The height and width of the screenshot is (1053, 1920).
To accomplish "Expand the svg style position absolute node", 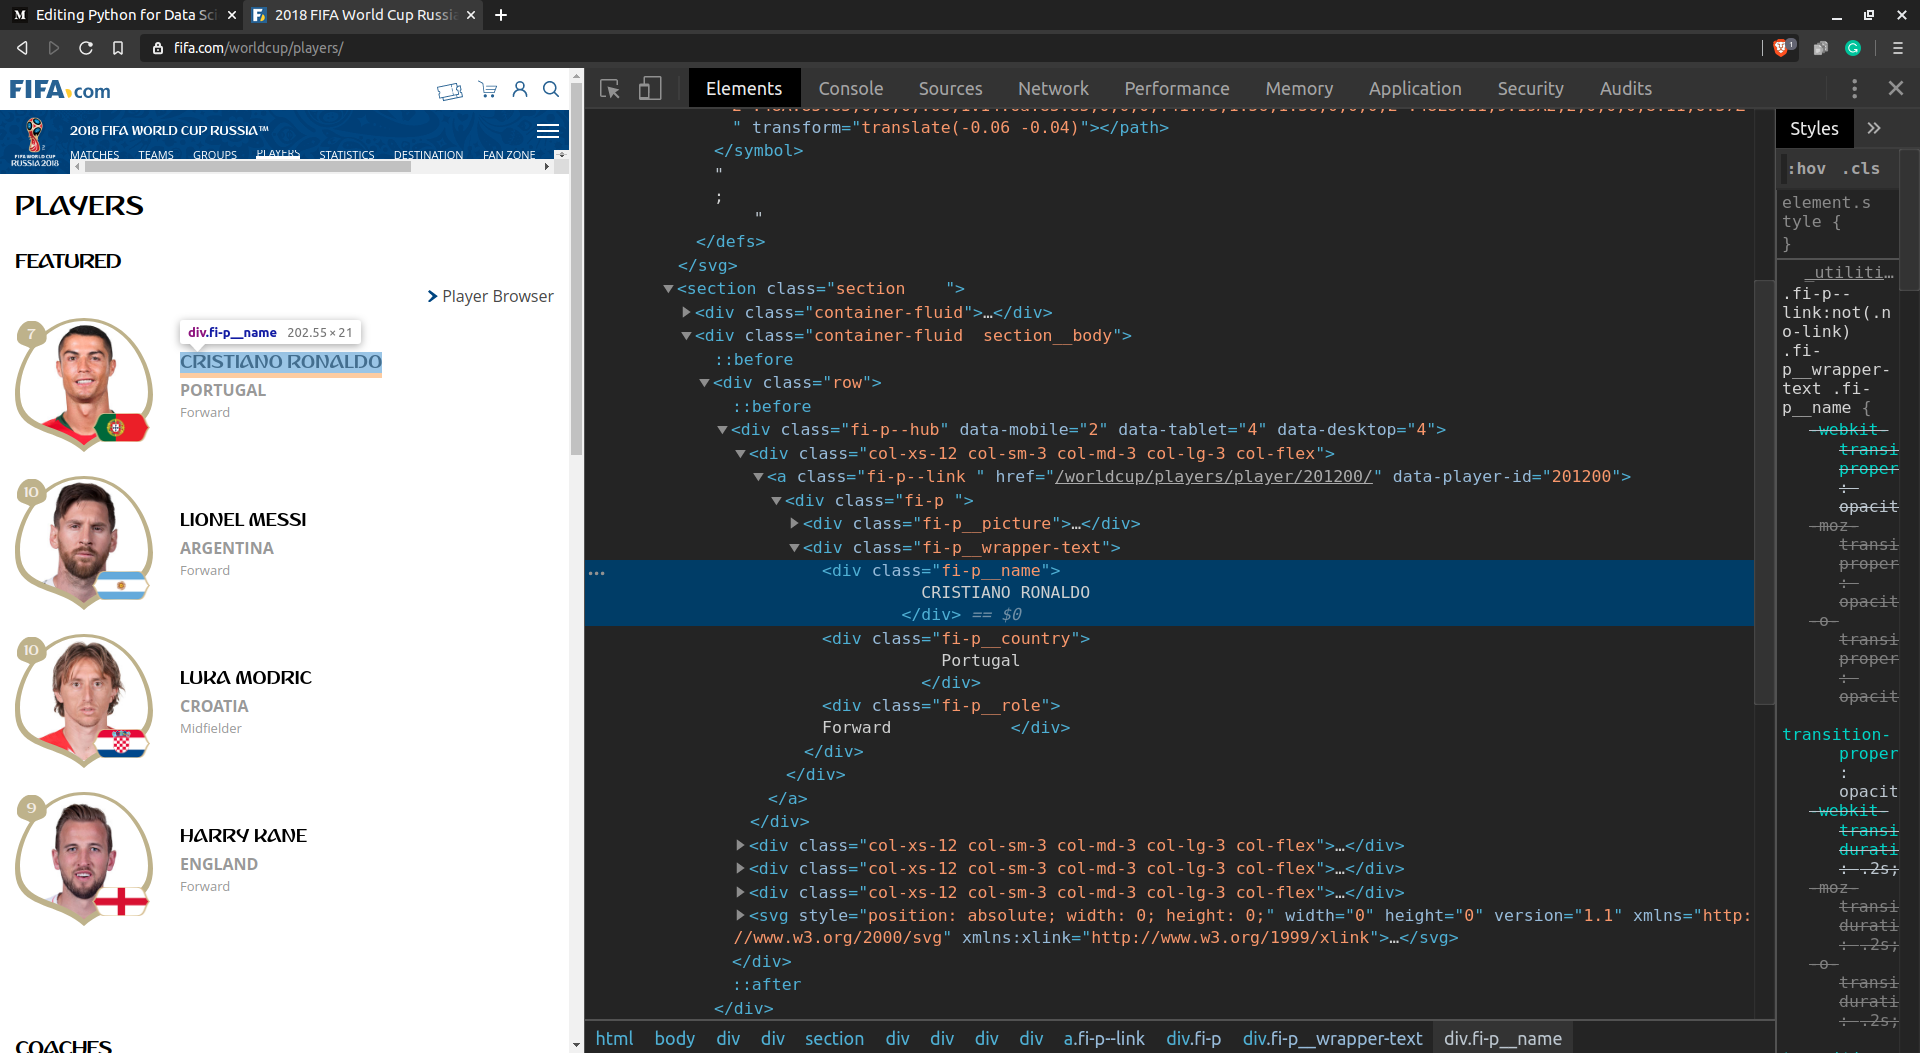I will click(x=740, y=916).
